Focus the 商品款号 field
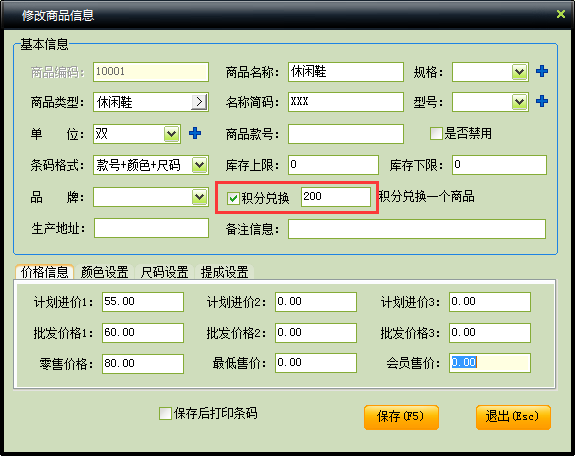This screenshot has height=456, width=575. click(346, 134)
